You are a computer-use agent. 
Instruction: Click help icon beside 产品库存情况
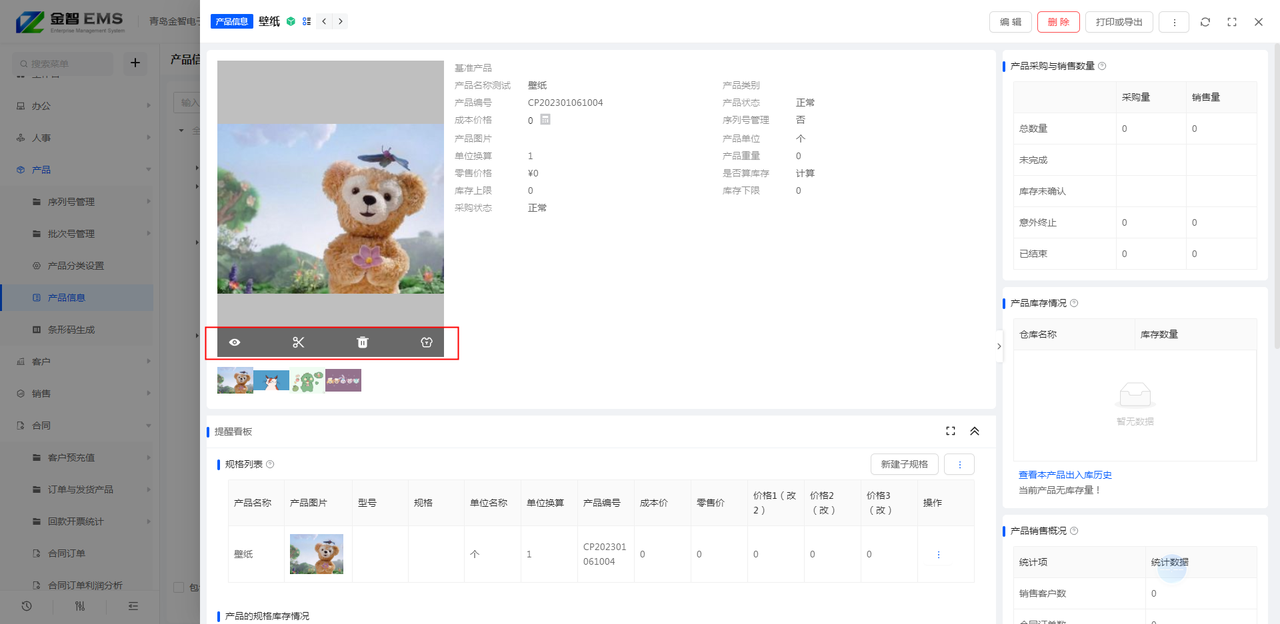coord(1074,303)
